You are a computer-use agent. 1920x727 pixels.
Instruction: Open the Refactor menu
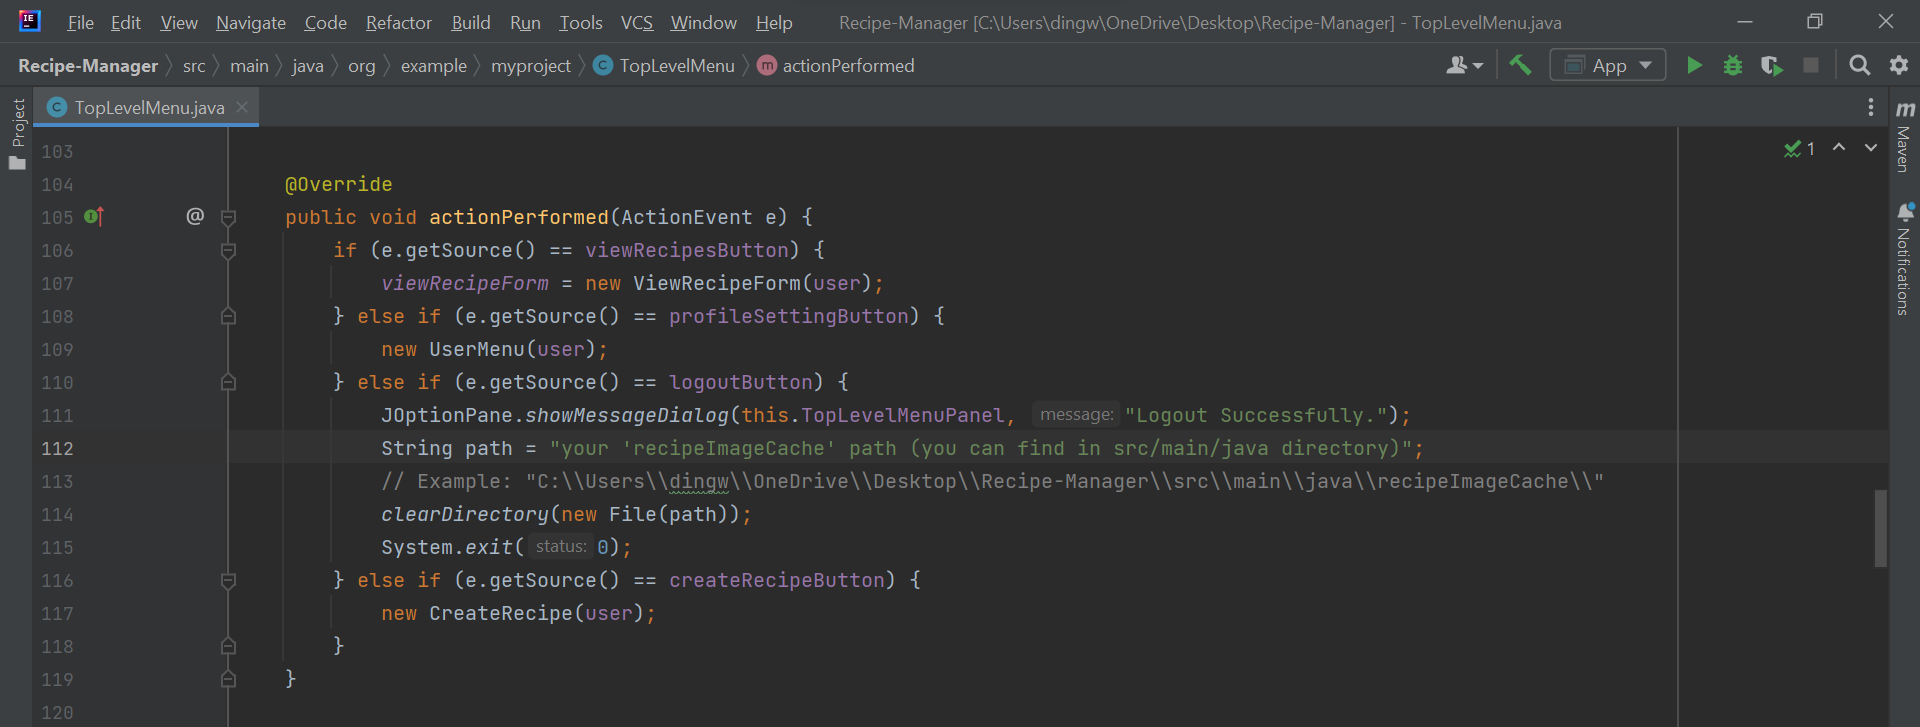[x=398, y=22]
